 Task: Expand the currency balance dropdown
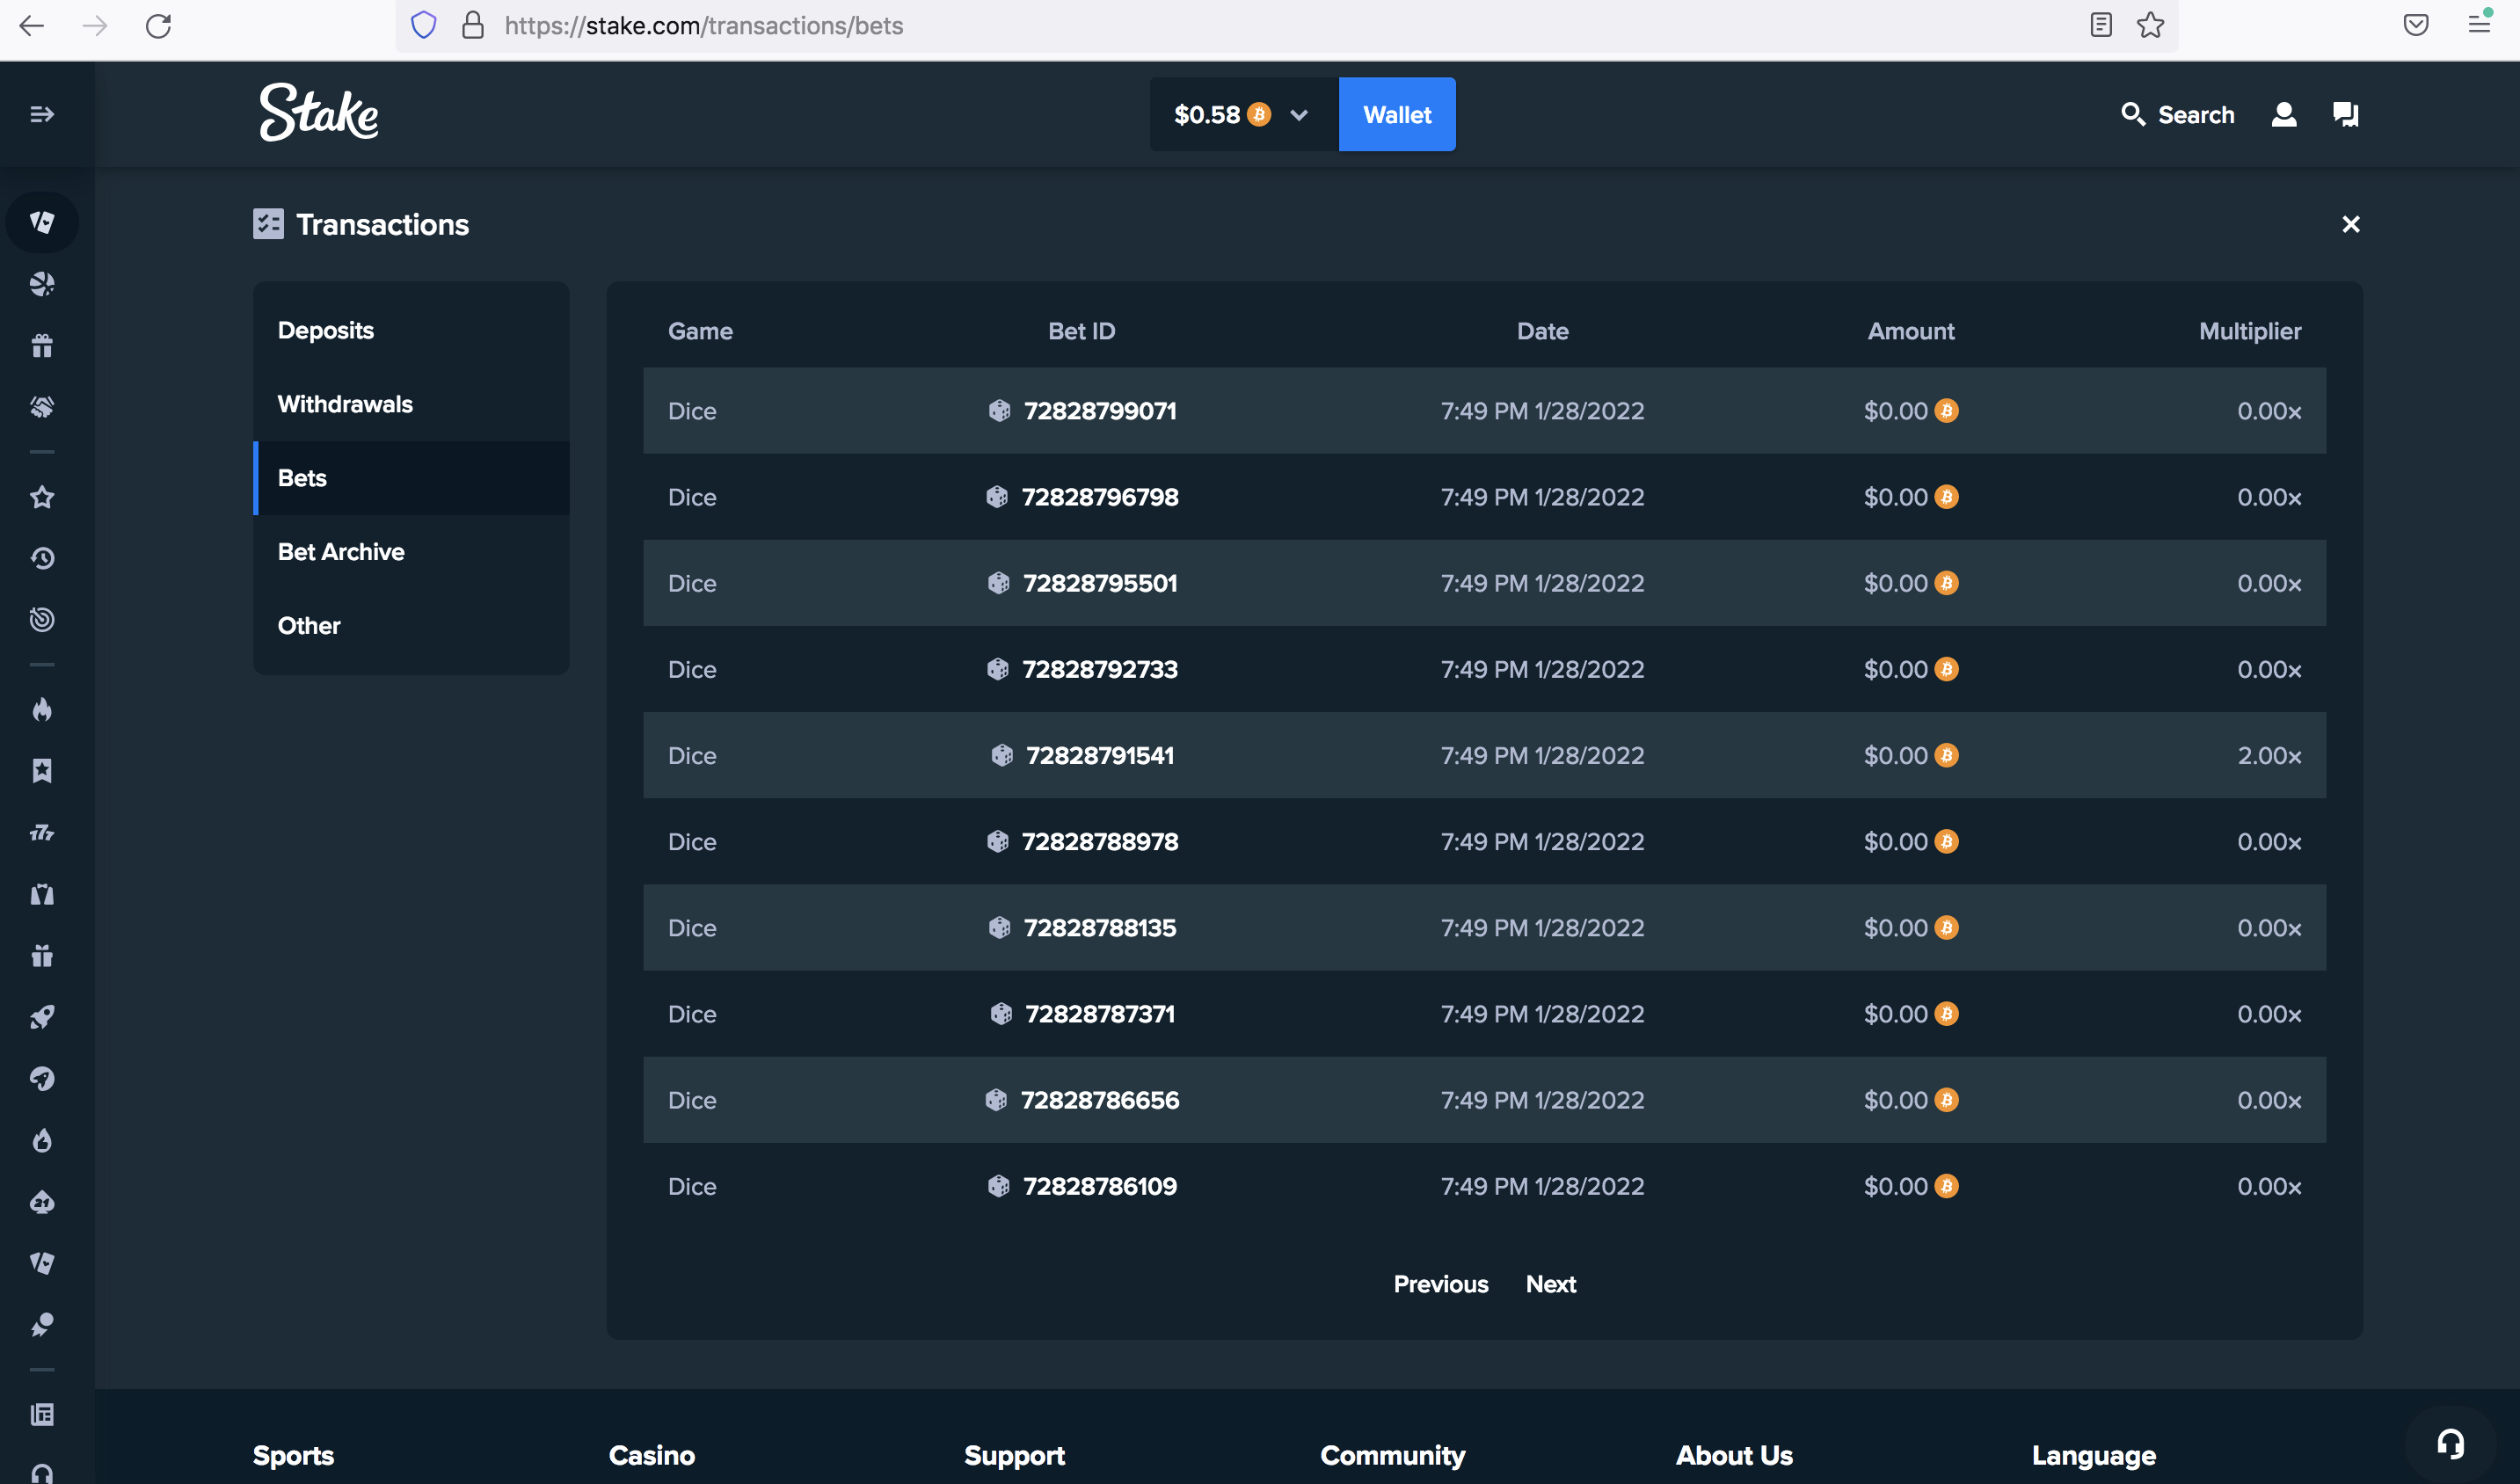click(x=1299, y=114)
